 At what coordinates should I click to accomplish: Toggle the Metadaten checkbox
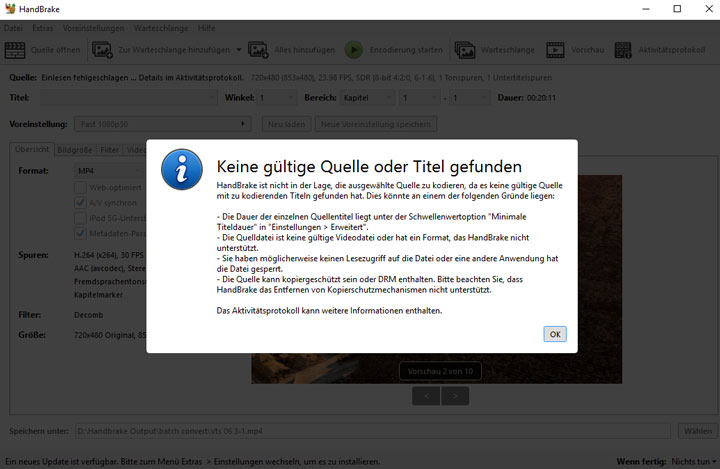[x=80, y=233]
